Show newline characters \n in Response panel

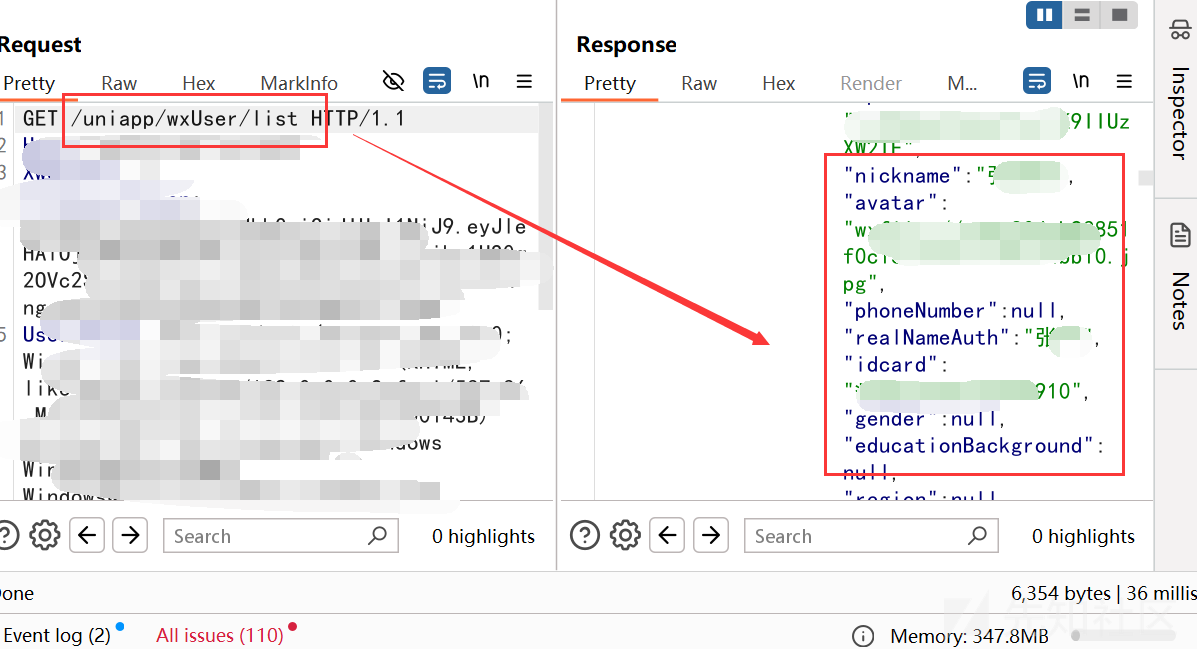coord(1080,81)
